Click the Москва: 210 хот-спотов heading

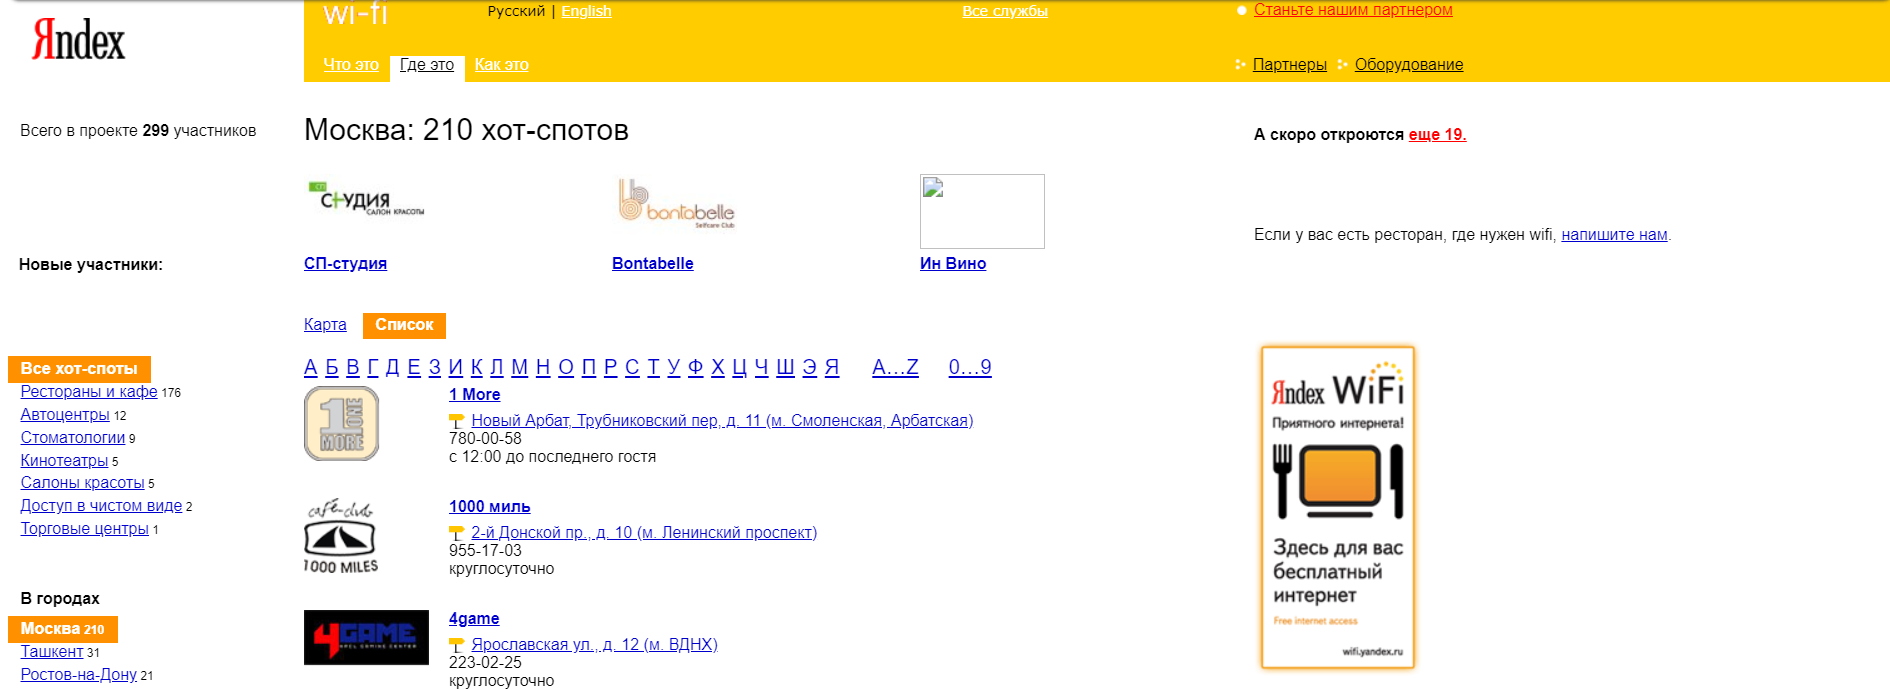(x=466, y=130)
